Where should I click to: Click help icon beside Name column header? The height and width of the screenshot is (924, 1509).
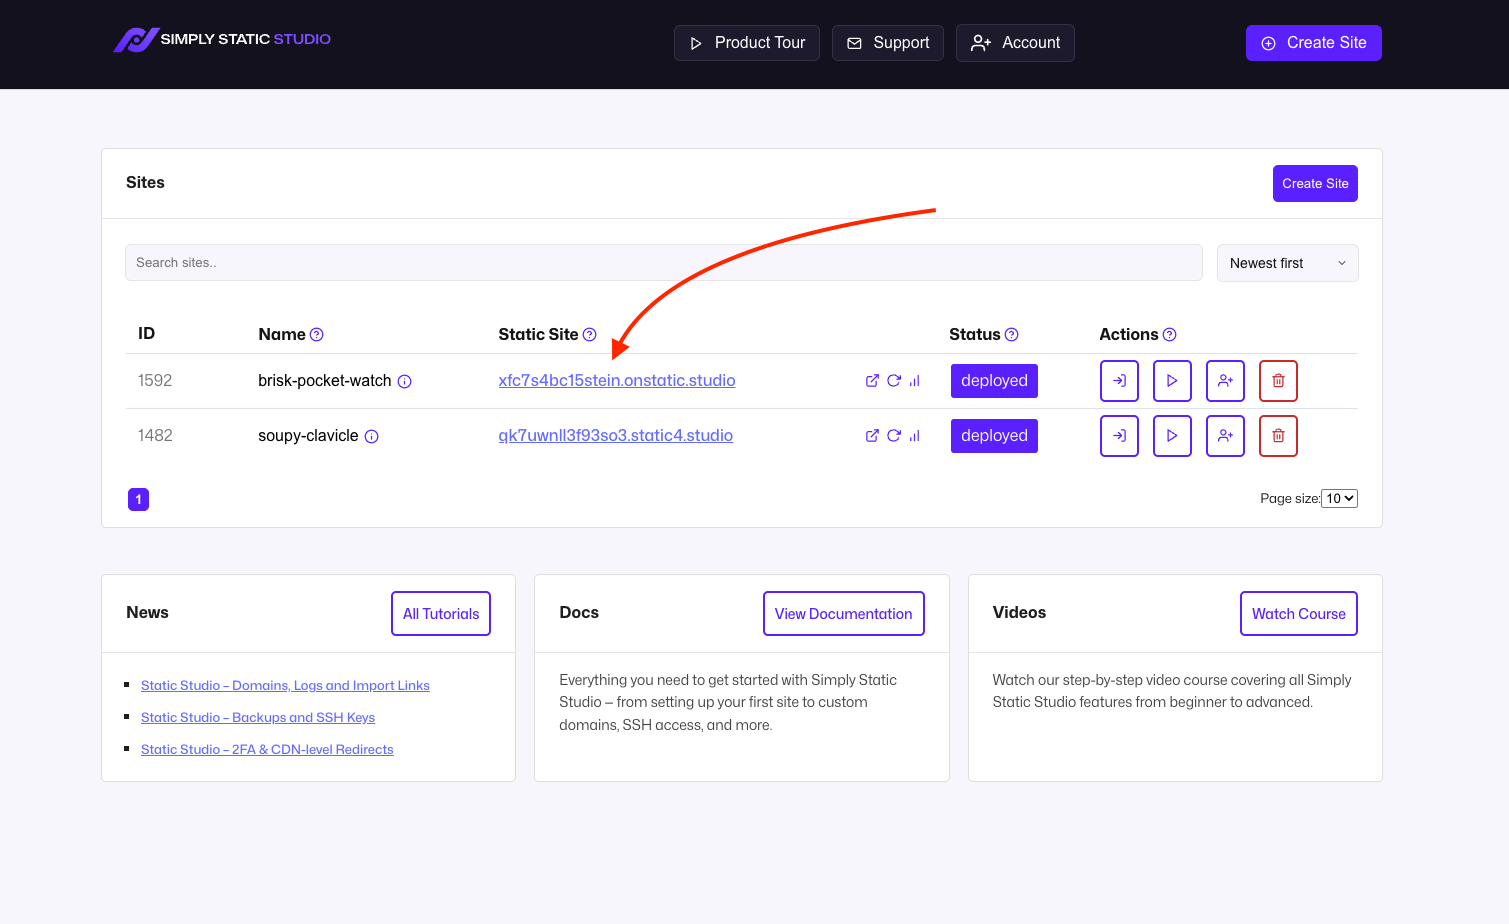(317, 335)
